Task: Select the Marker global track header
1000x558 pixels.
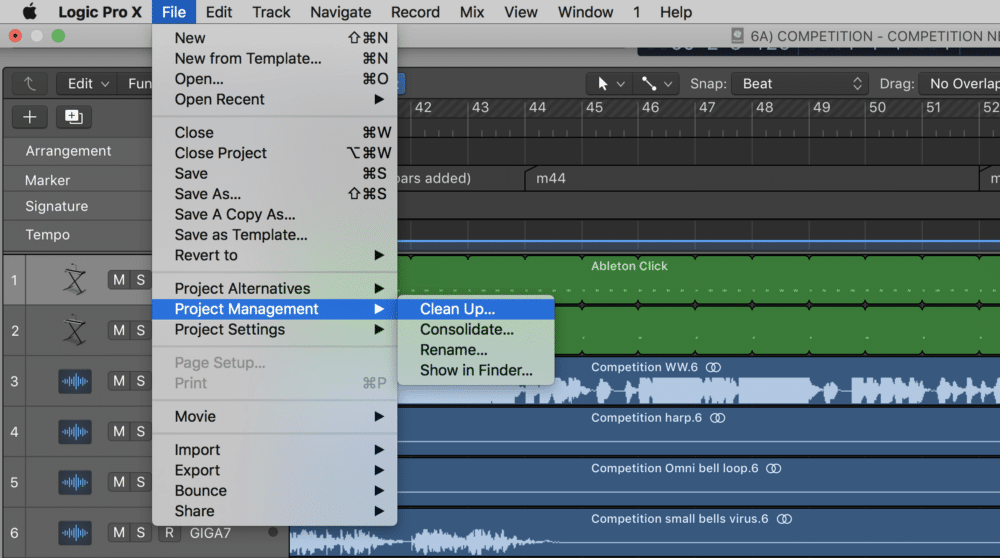Action: tap(48, 180)
